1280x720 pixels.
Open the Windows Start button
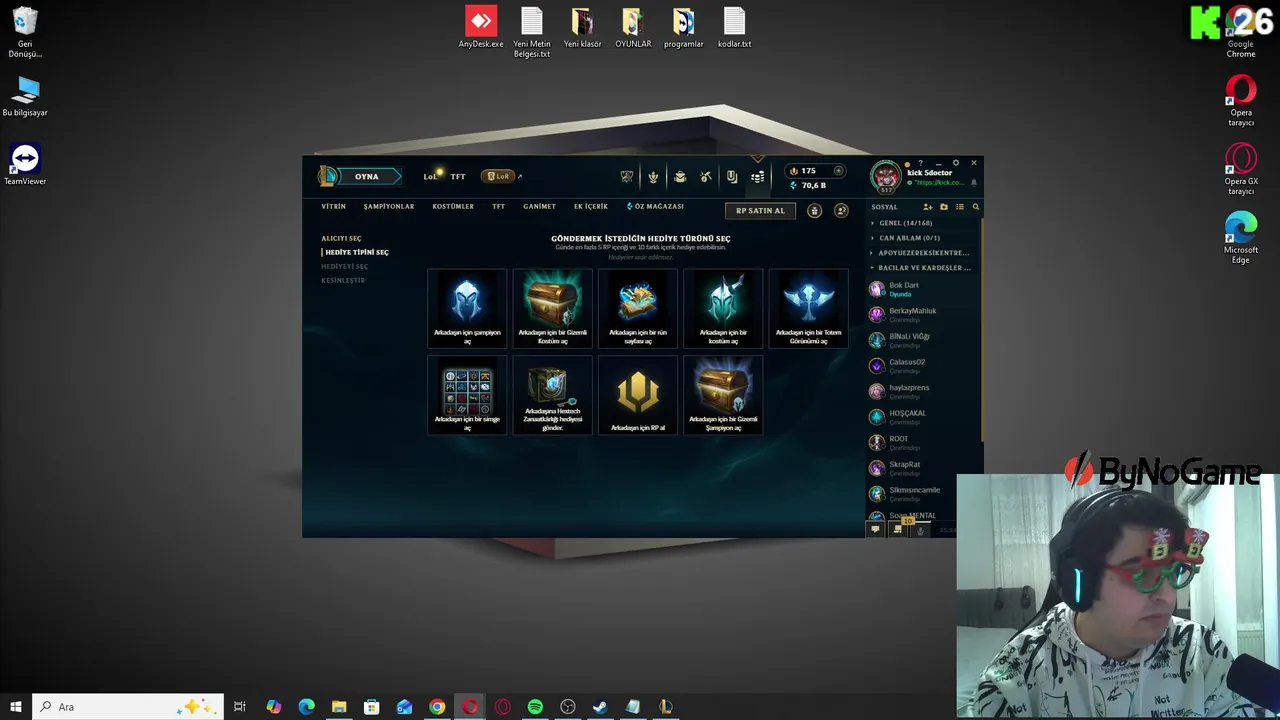click(x=16, y=707)
